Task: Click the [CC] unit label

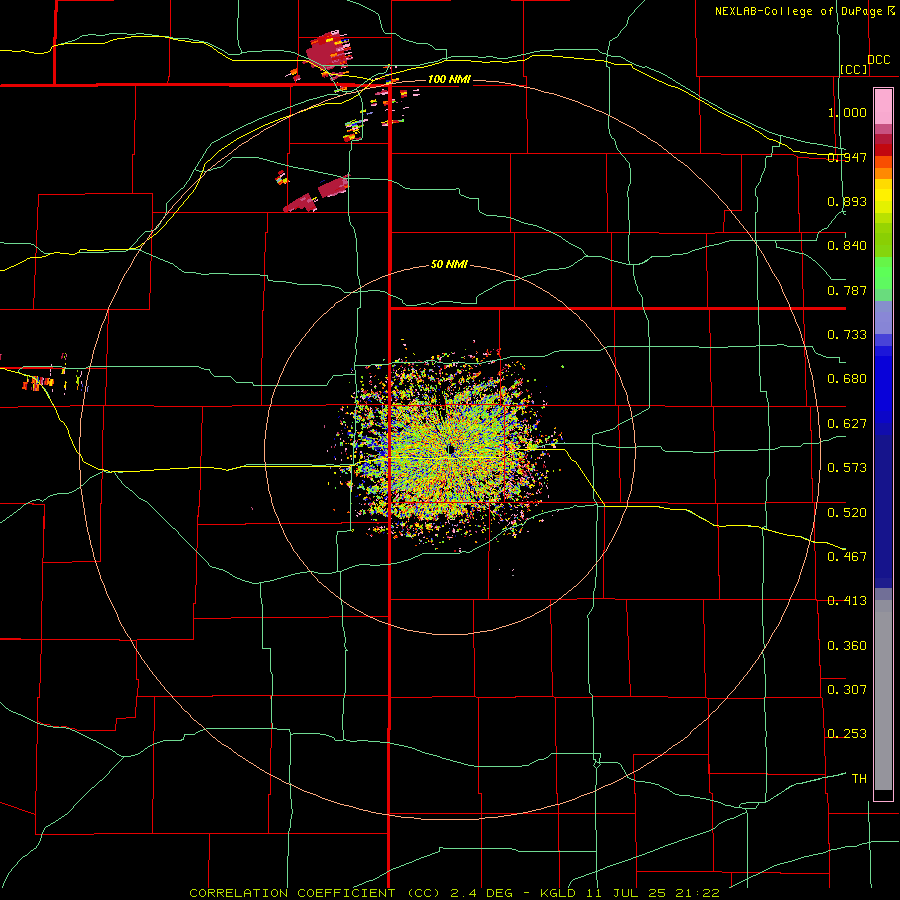Action: point(854,69)
